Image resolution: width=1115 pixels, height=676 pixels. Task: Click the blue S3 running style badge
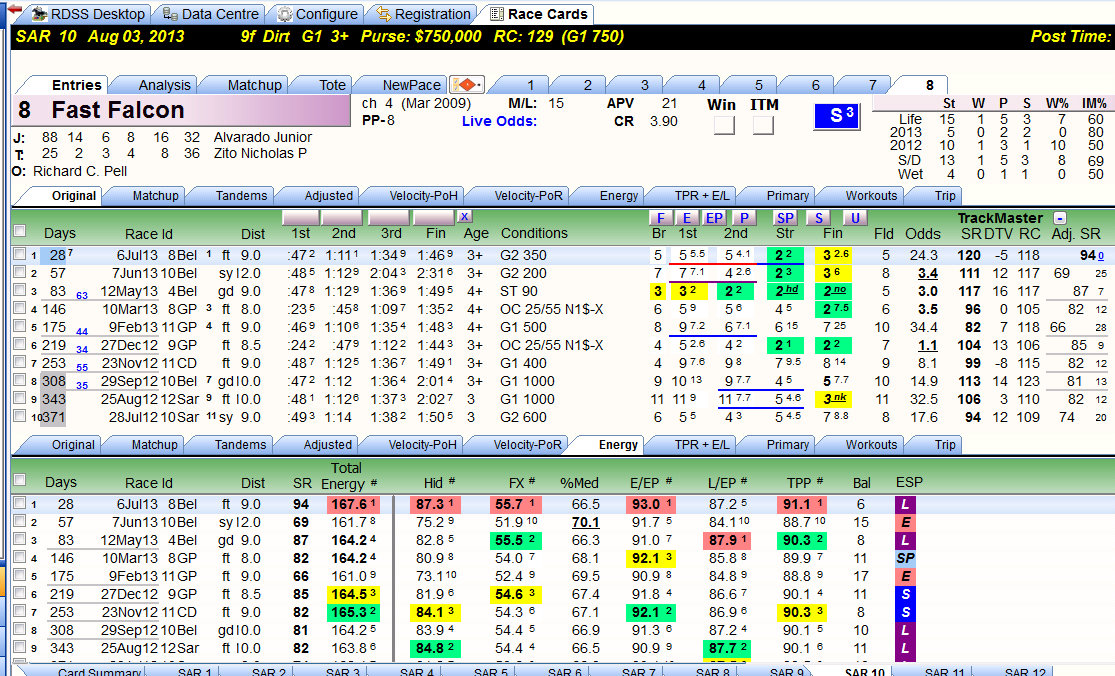837,116
